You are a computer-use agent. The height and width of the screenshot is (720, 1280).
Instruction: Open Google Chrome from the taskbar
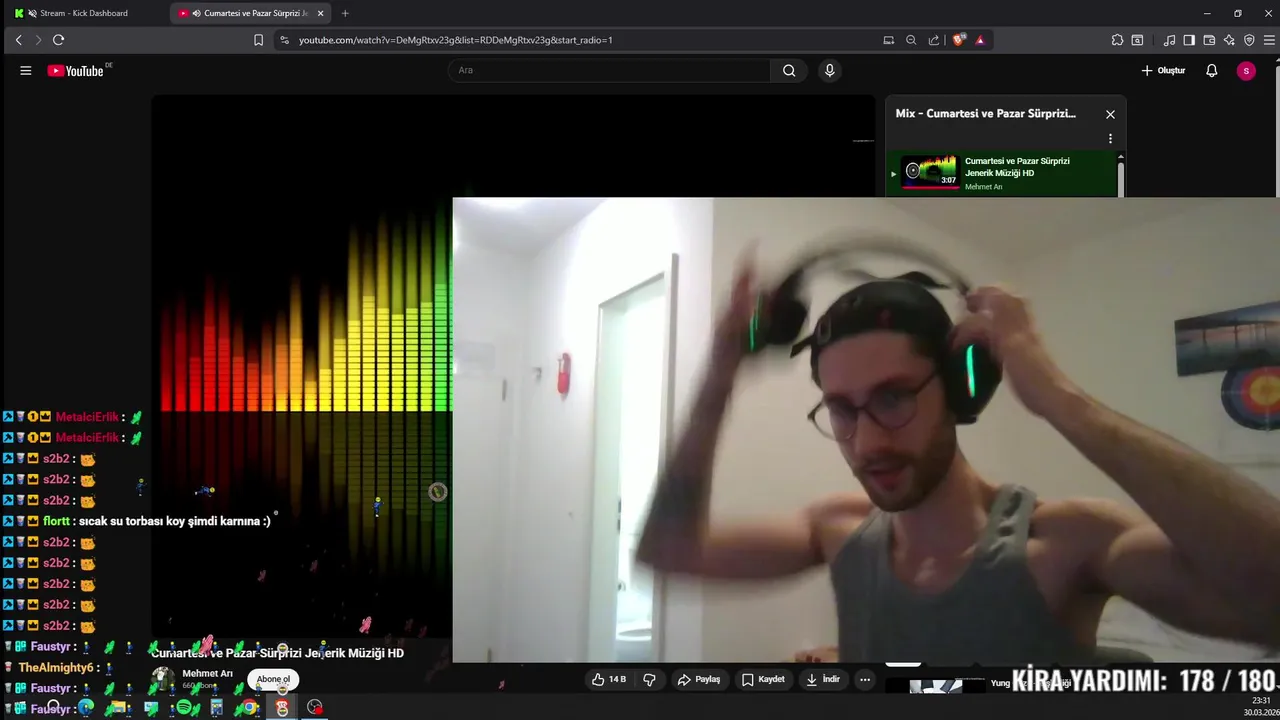coord(249,708)
